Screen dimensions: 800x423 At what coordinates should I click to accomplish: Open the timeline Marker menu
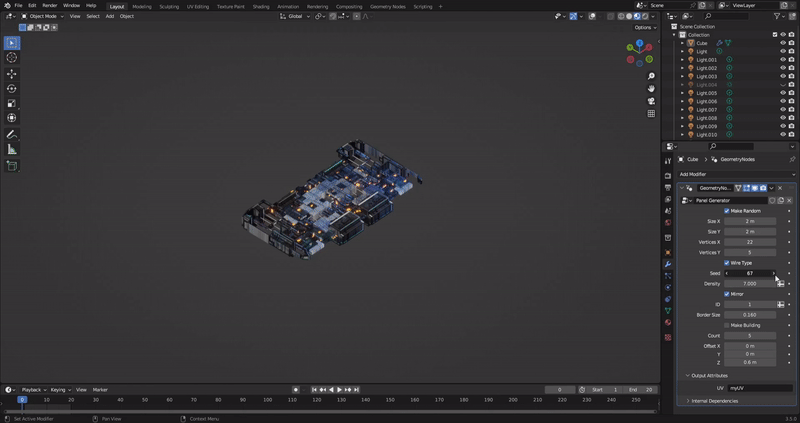[100, 390]
